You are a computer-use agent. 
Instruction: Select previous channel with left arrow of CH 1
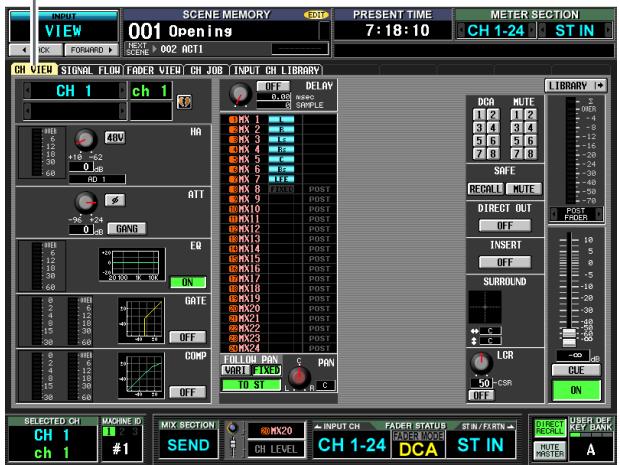pyautogui.click(x=27, y=91)
